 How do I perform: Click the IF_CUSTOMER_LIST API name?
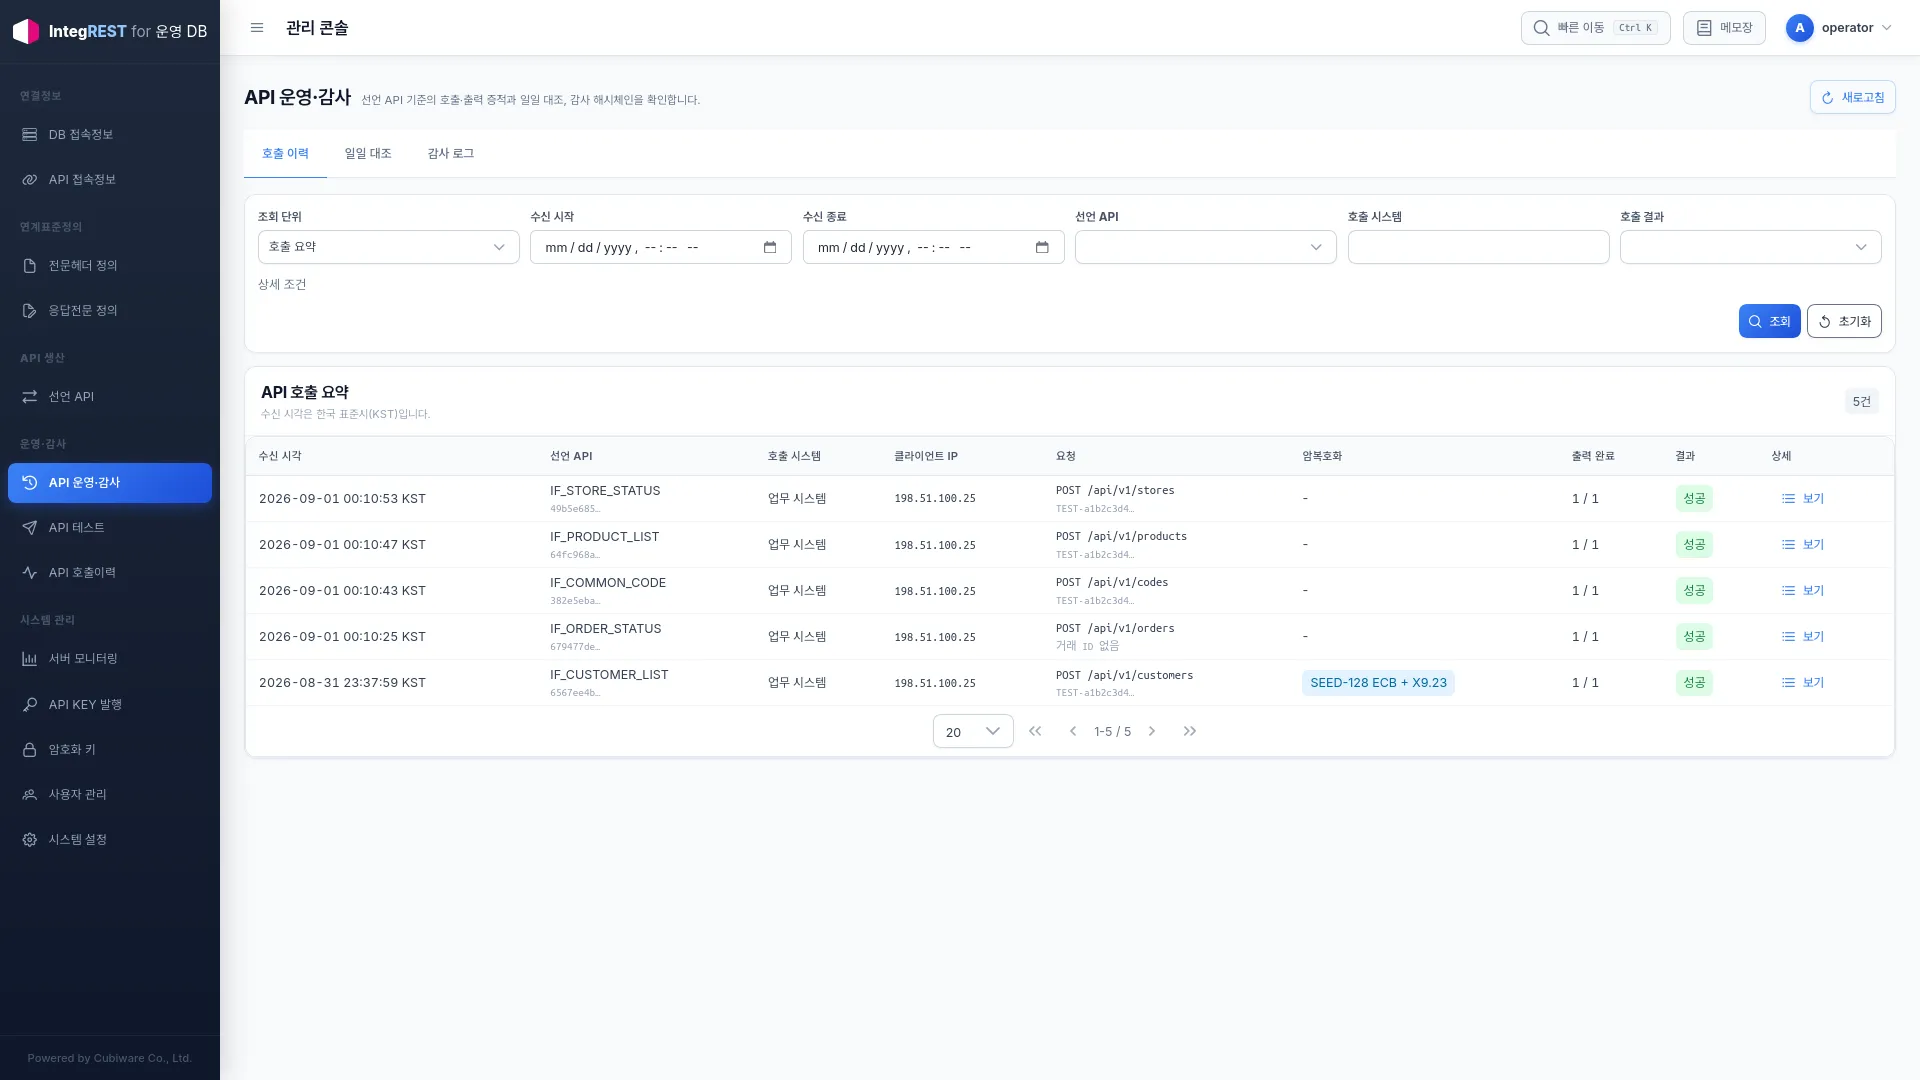609,675
